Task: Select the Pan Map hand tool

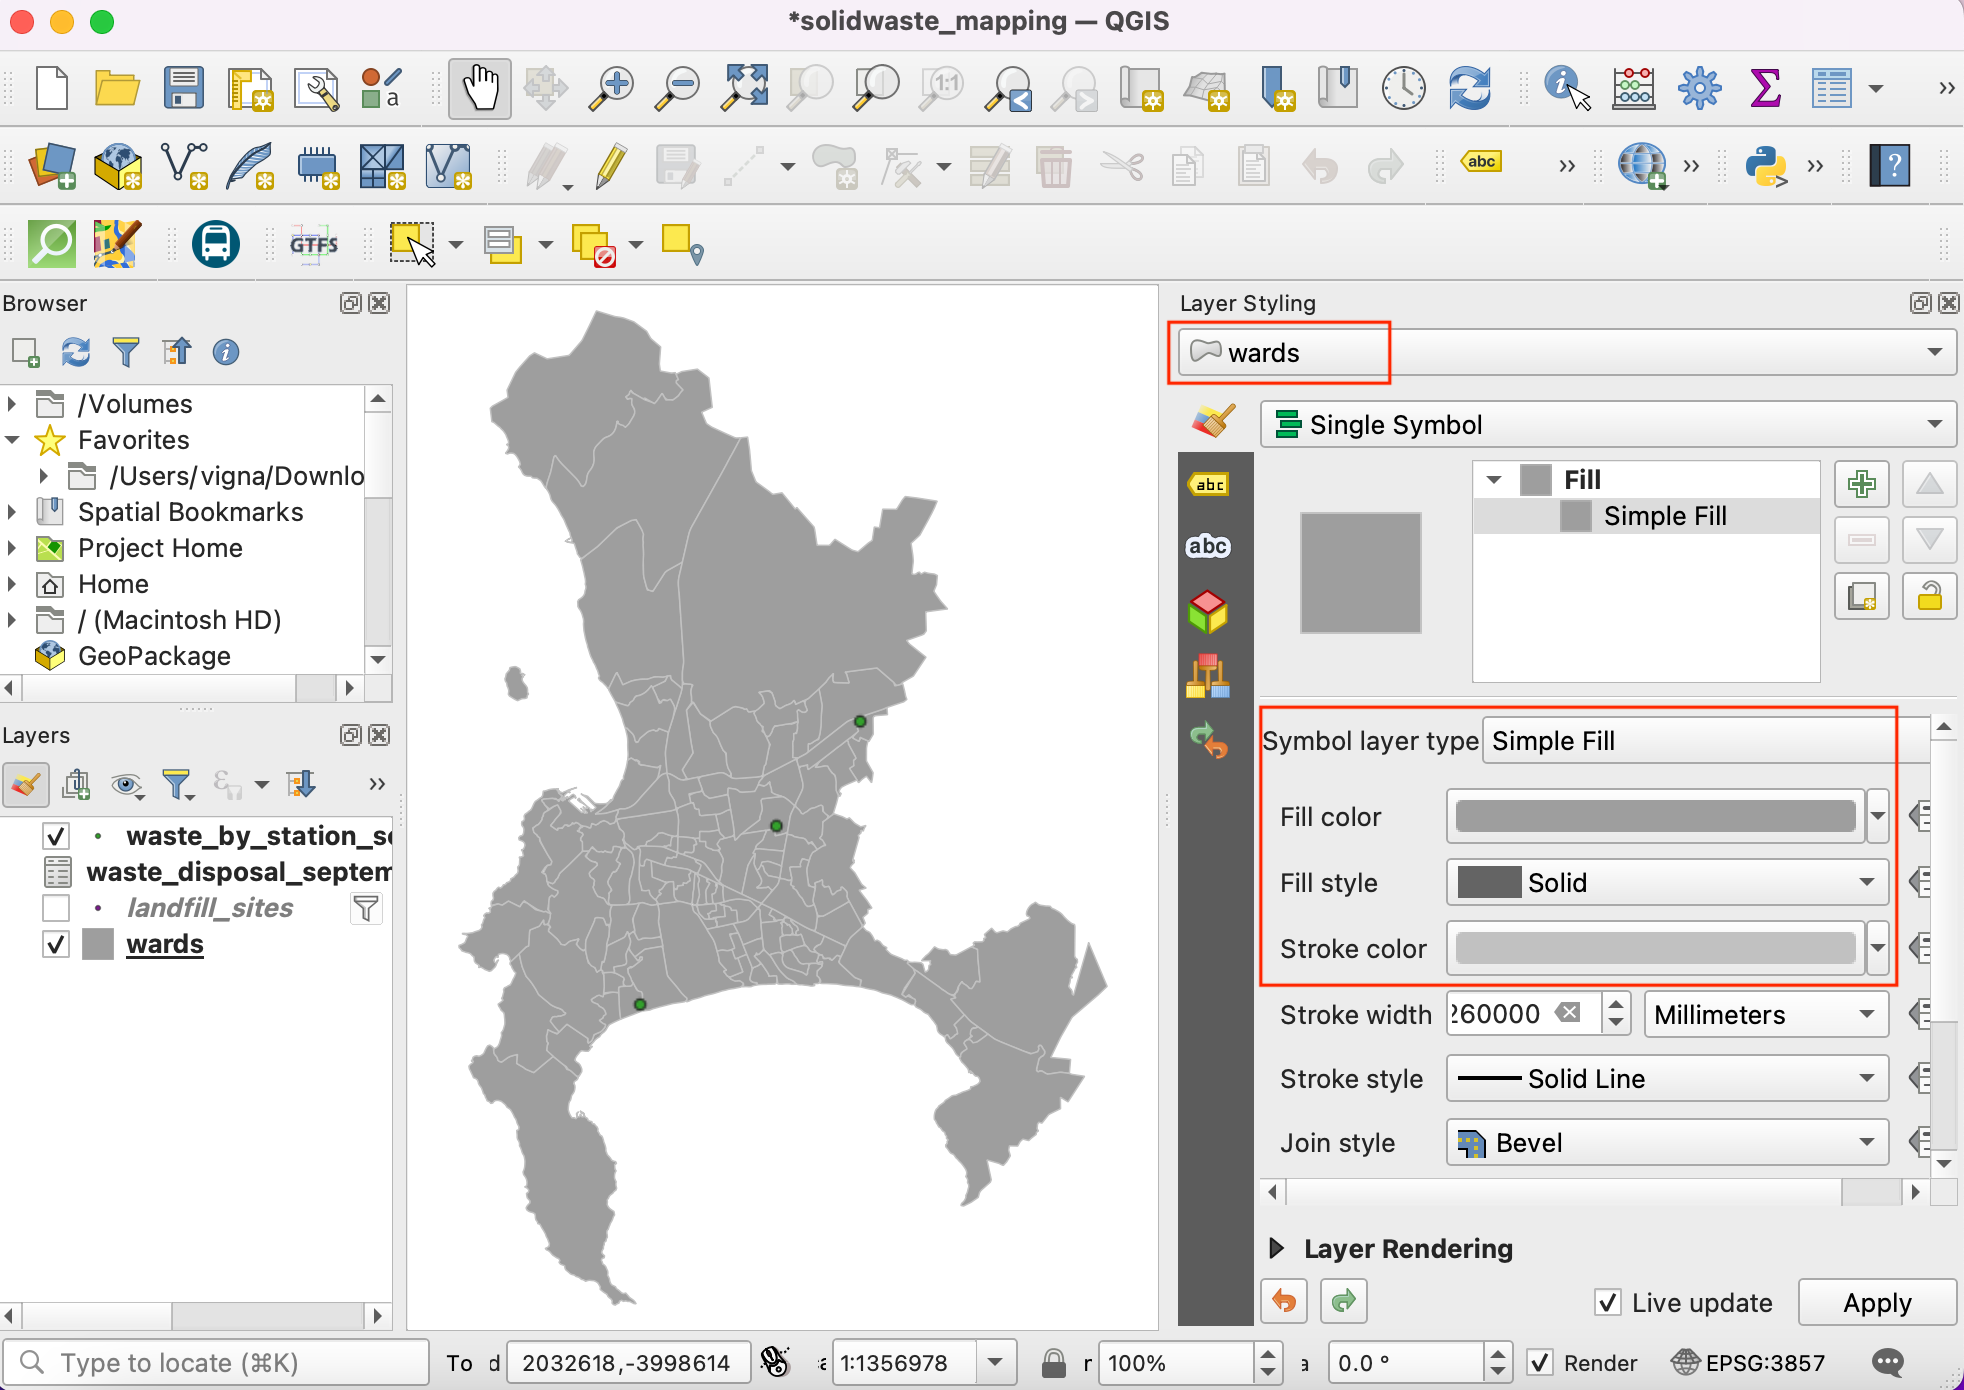Action: 480,88
